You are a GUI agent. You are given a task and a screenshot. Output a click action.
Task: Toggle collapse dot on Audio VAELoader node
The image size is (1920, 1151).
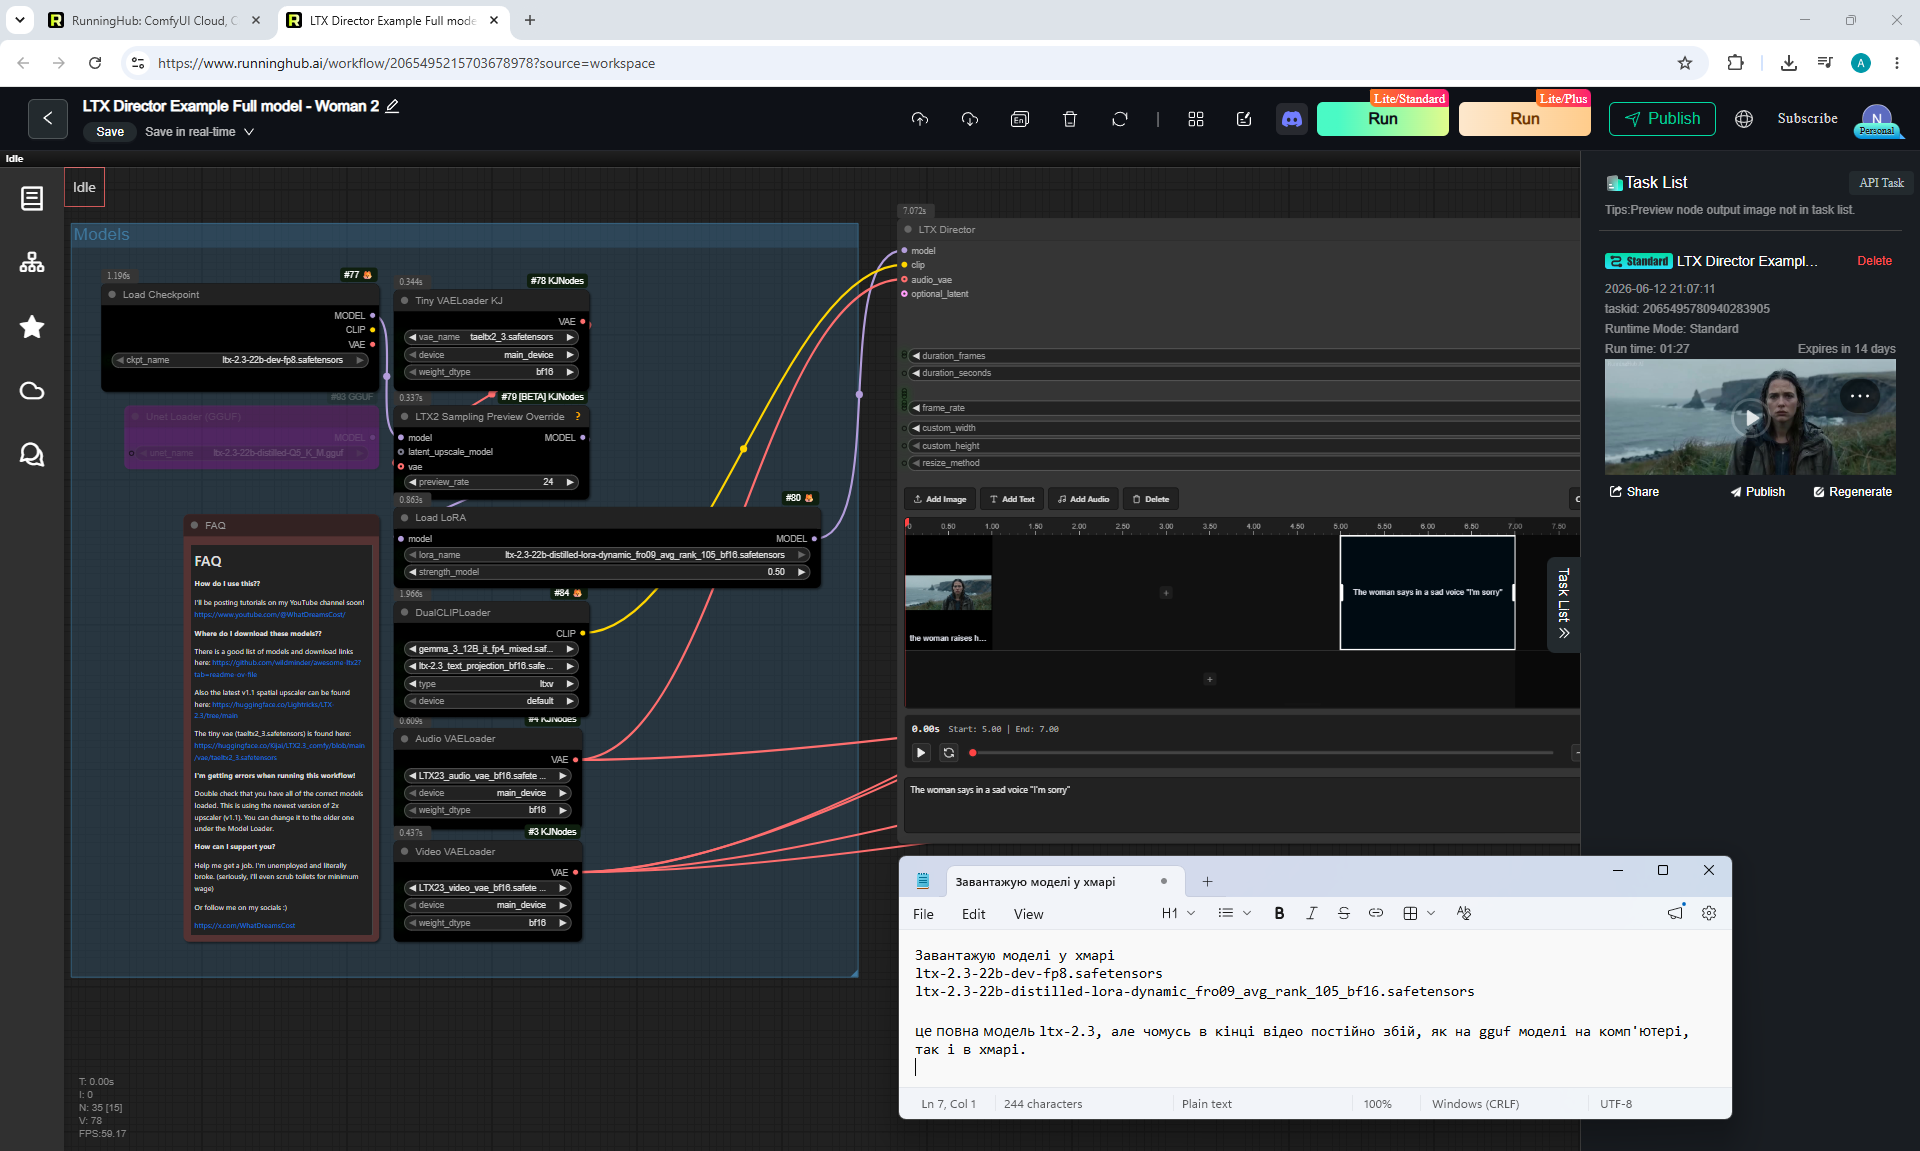click(405, 739)
